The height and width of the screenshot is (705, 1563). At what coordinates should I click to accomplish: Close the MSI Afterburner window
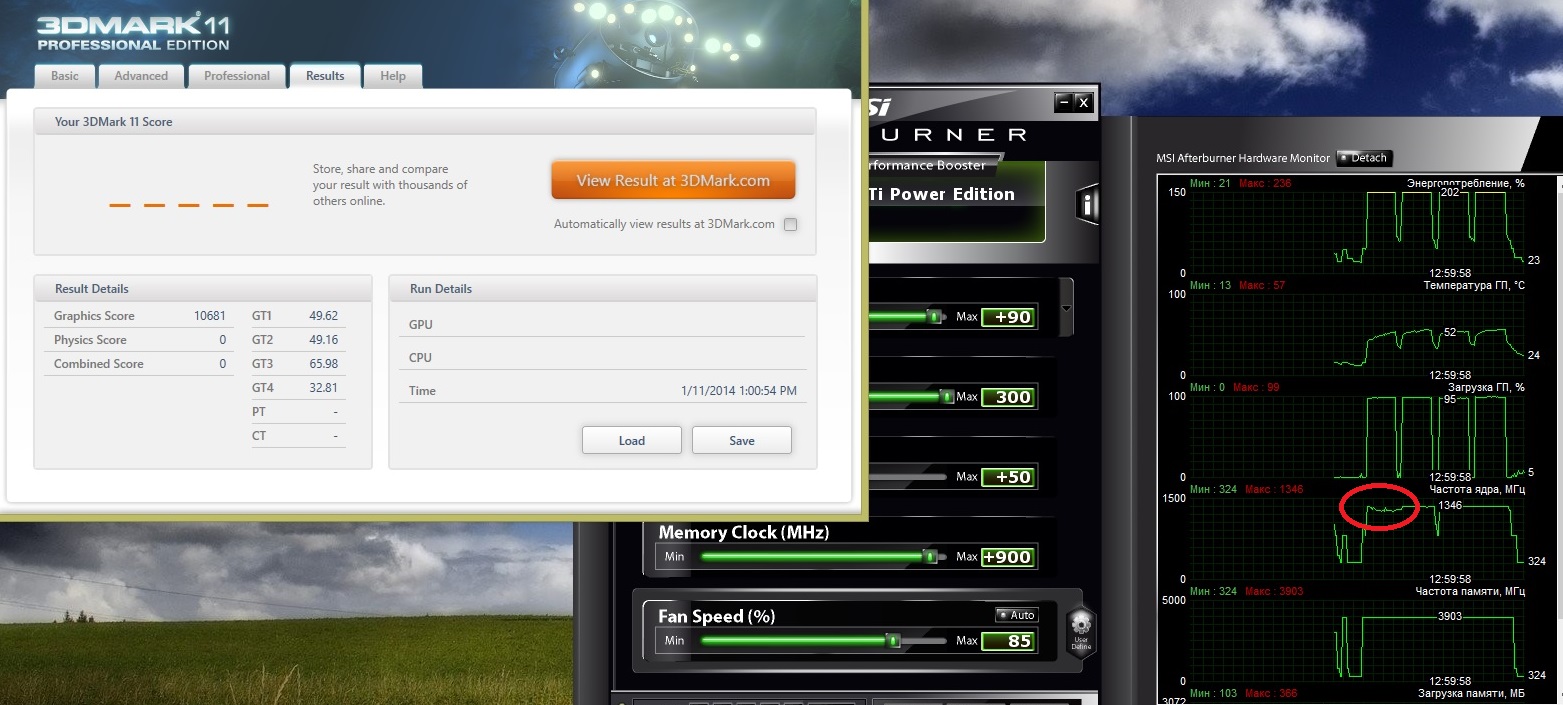click(x=1084, y=103)
